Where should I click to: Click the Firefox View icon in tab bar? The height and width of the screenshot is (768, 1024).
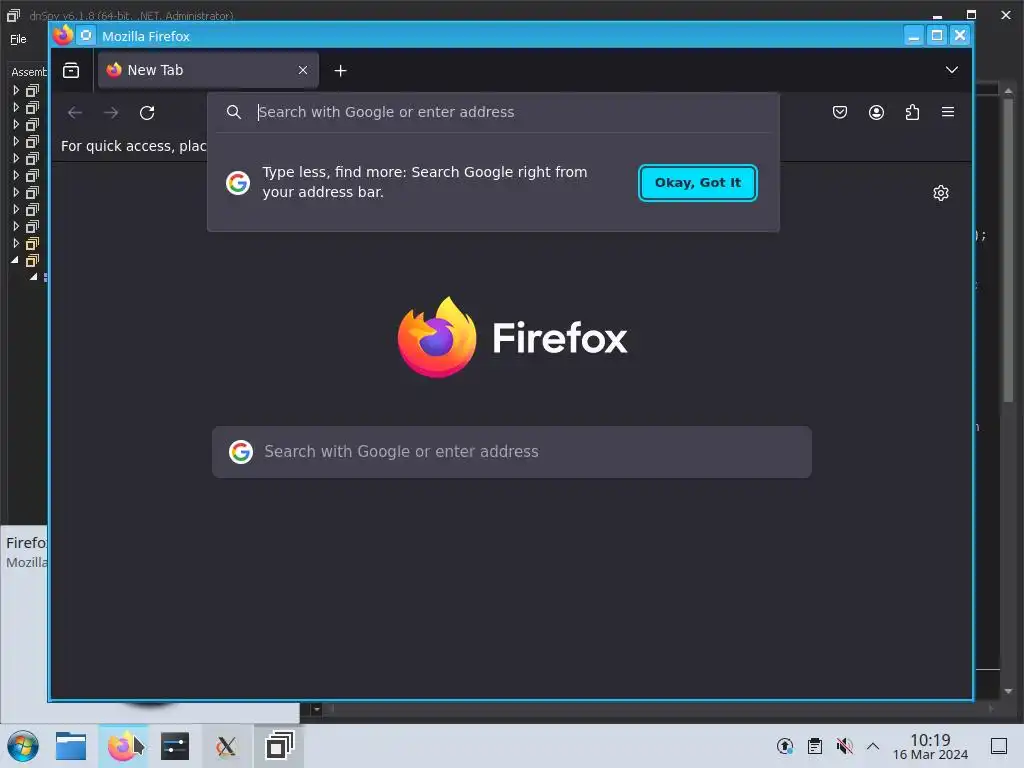click(71, 70)
